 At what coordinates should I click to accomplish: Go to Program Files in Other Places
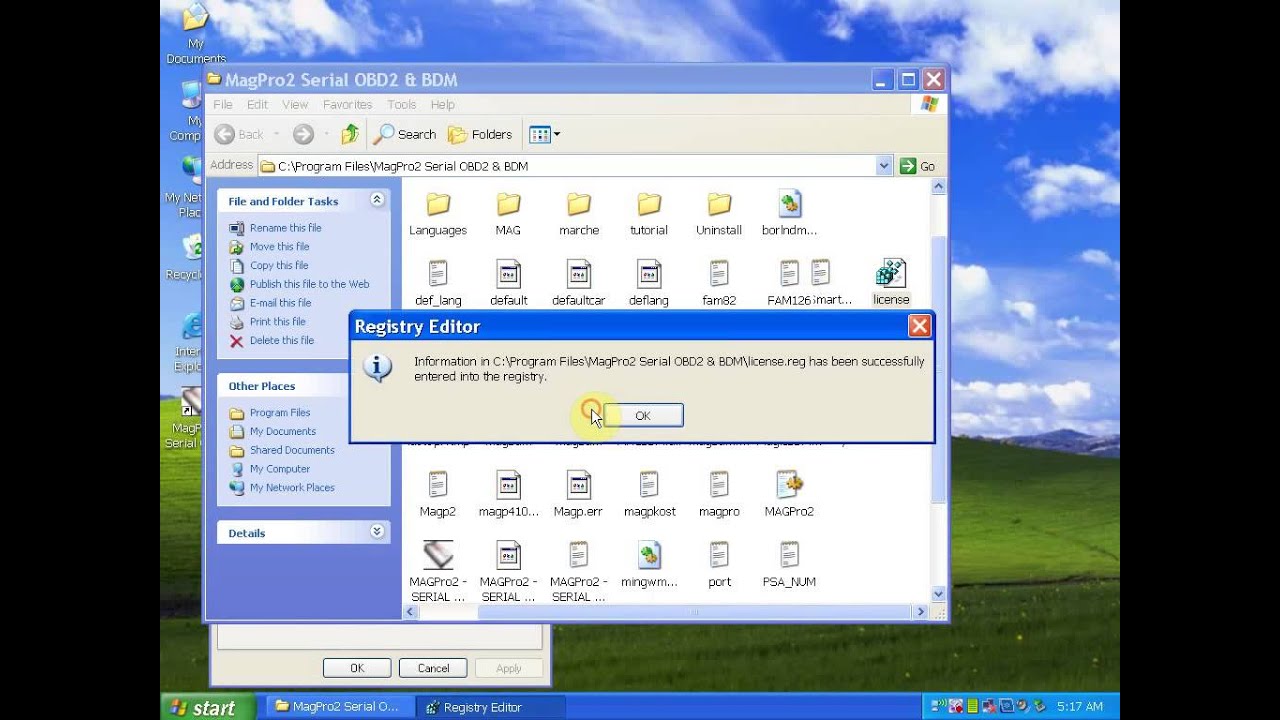pos(279,413)
